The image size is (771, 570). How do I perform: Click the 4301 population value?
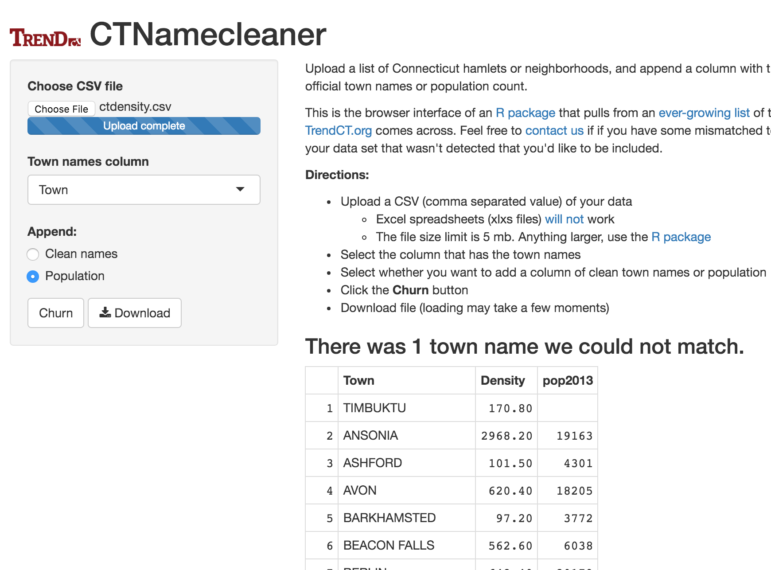(578, 463)
